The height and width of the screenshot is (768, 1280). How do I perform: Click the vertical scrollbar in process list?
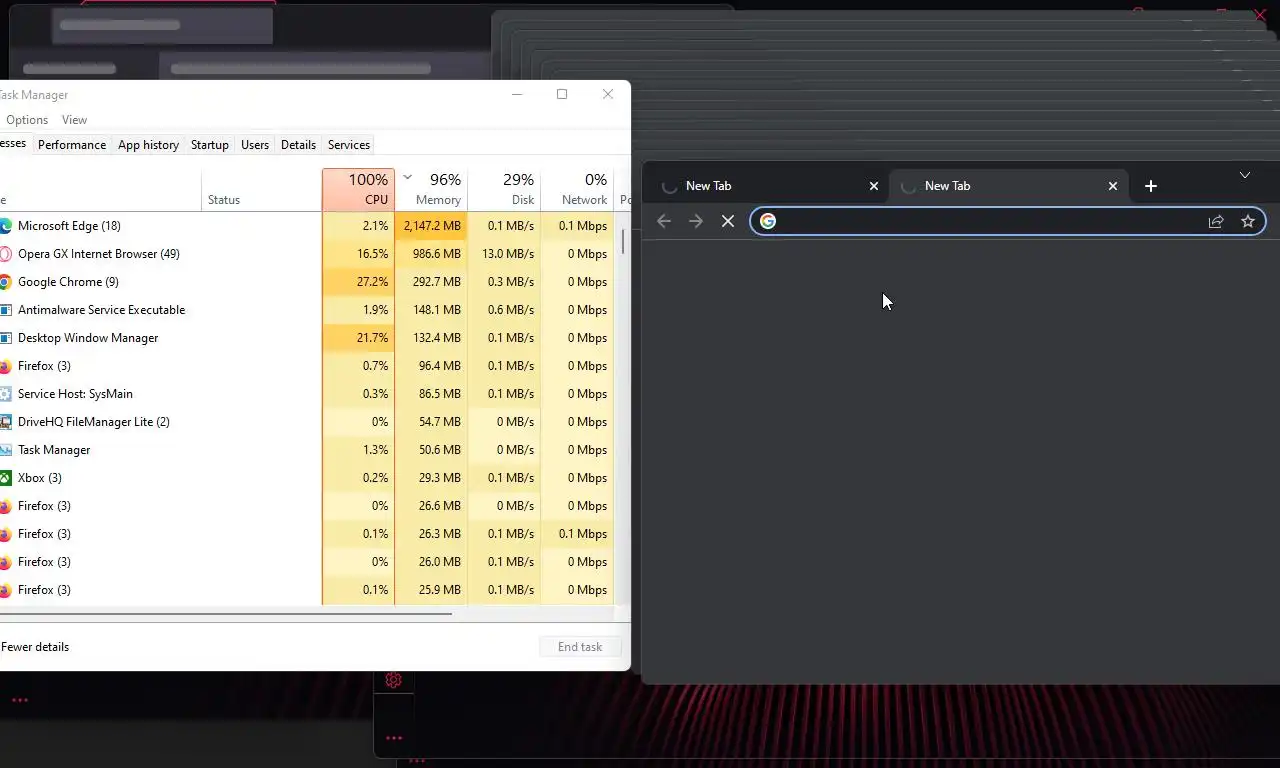[x=624, y=241]
